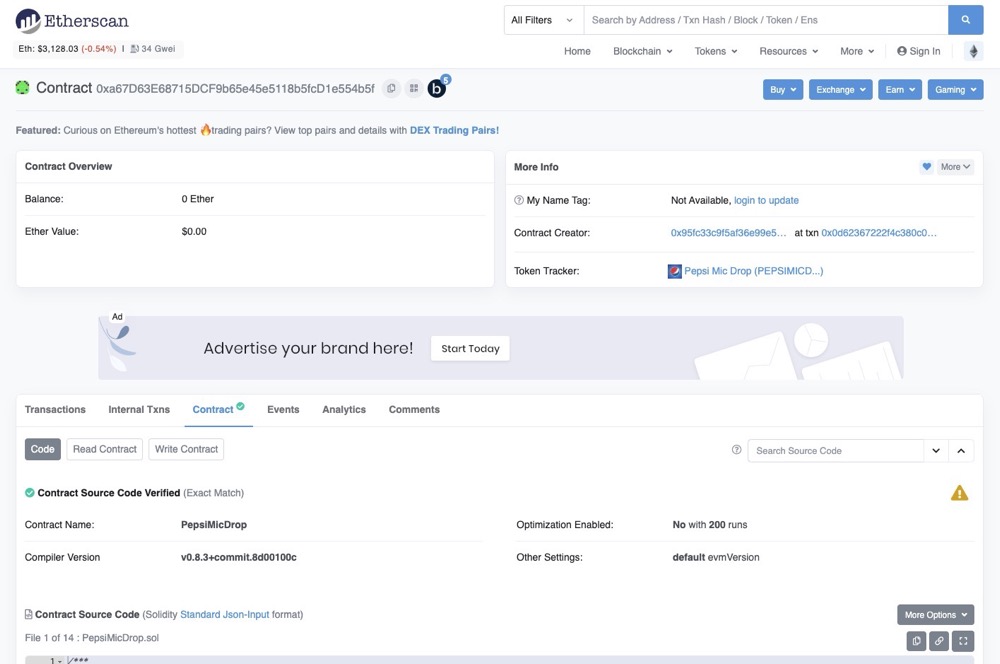Click 'No with 200 runs' optimization value
The width and height of the screenshot is (1000, 664).
(x=710, y=524)
